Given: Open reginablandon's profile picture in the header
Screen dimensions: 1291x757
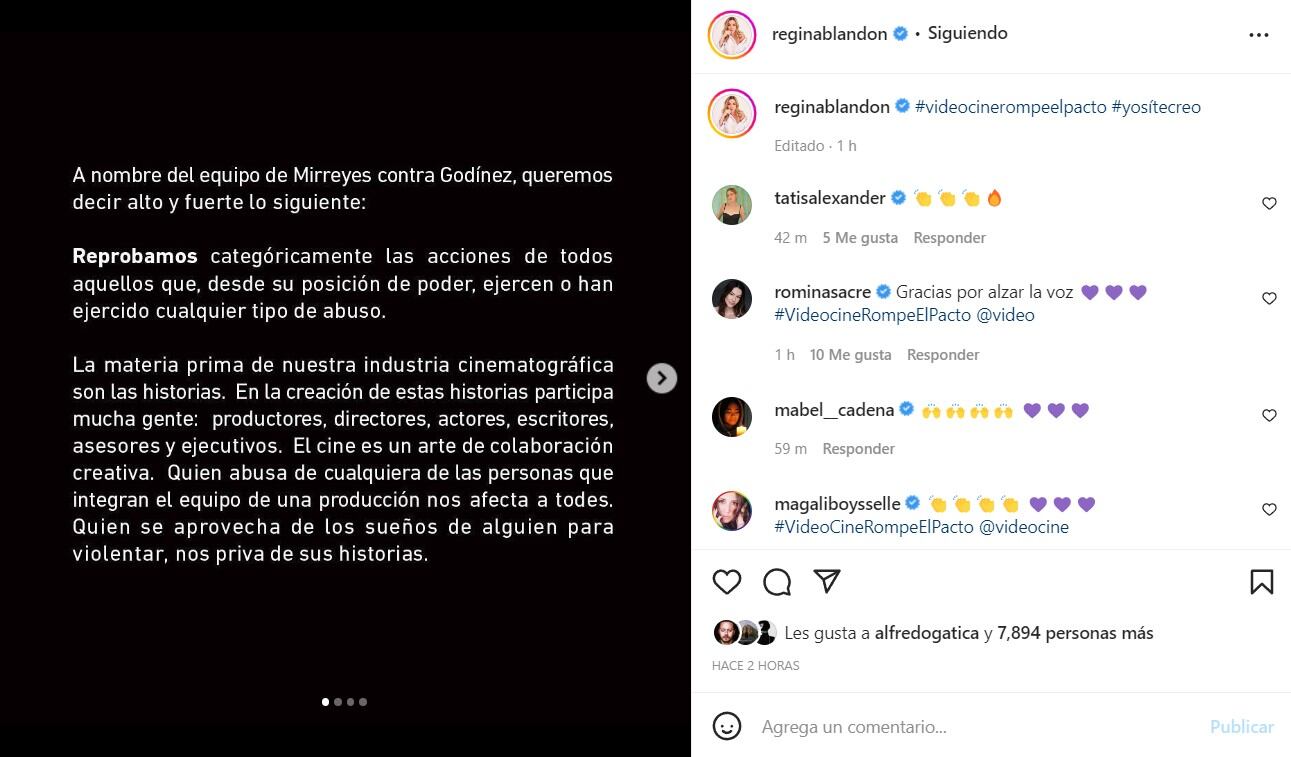Looking at the screenshot, I should click(x=732, y=35).
